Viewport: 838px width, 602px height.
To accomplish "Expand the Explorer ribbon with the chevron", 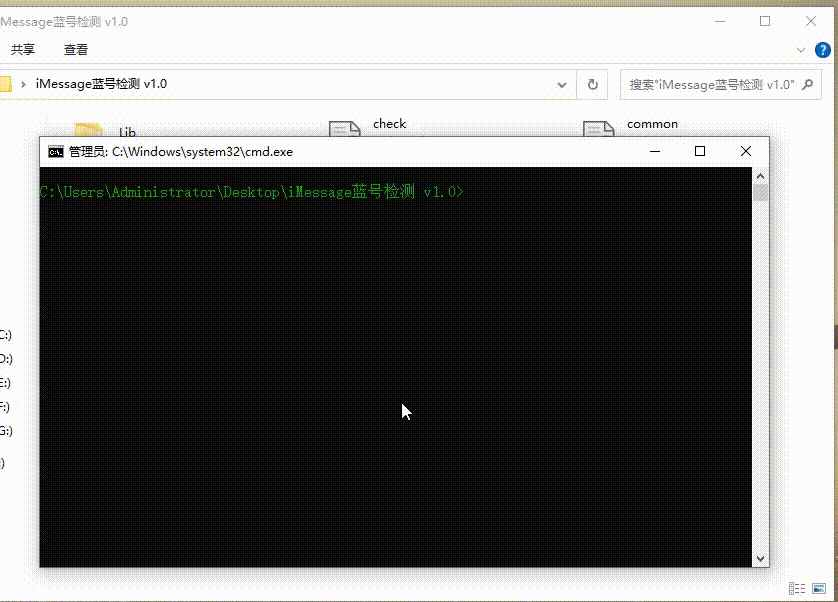I will click(800, 50).
